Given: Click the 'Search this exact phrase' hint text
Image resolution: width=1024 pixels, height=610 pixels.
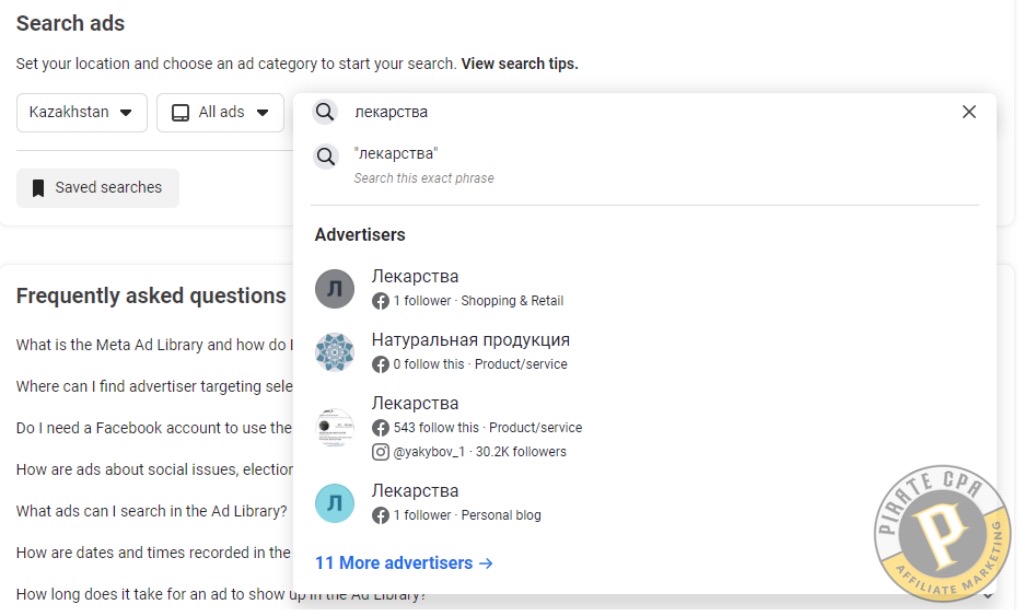Looking at the screenshot, I should tap(424, 178).
